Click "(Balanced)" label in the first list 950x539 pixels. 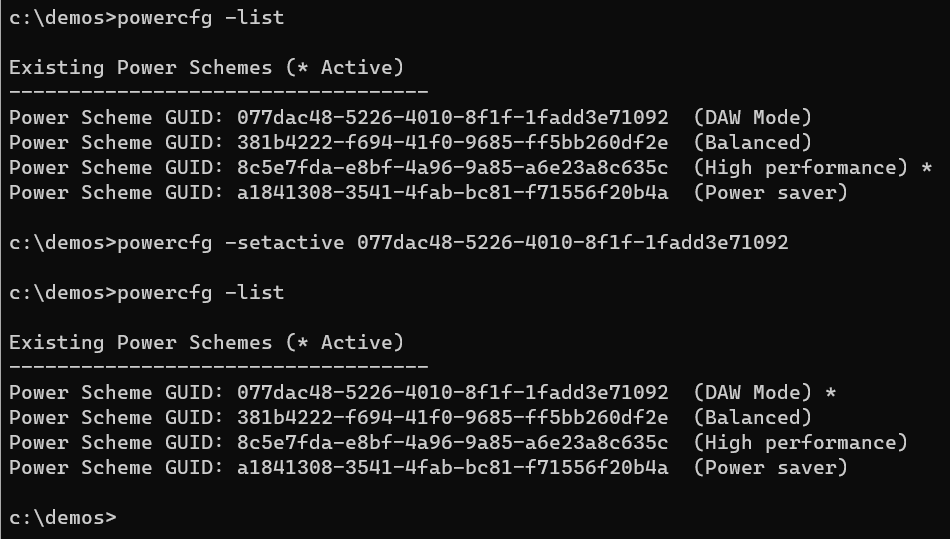(x=752, y=142)
